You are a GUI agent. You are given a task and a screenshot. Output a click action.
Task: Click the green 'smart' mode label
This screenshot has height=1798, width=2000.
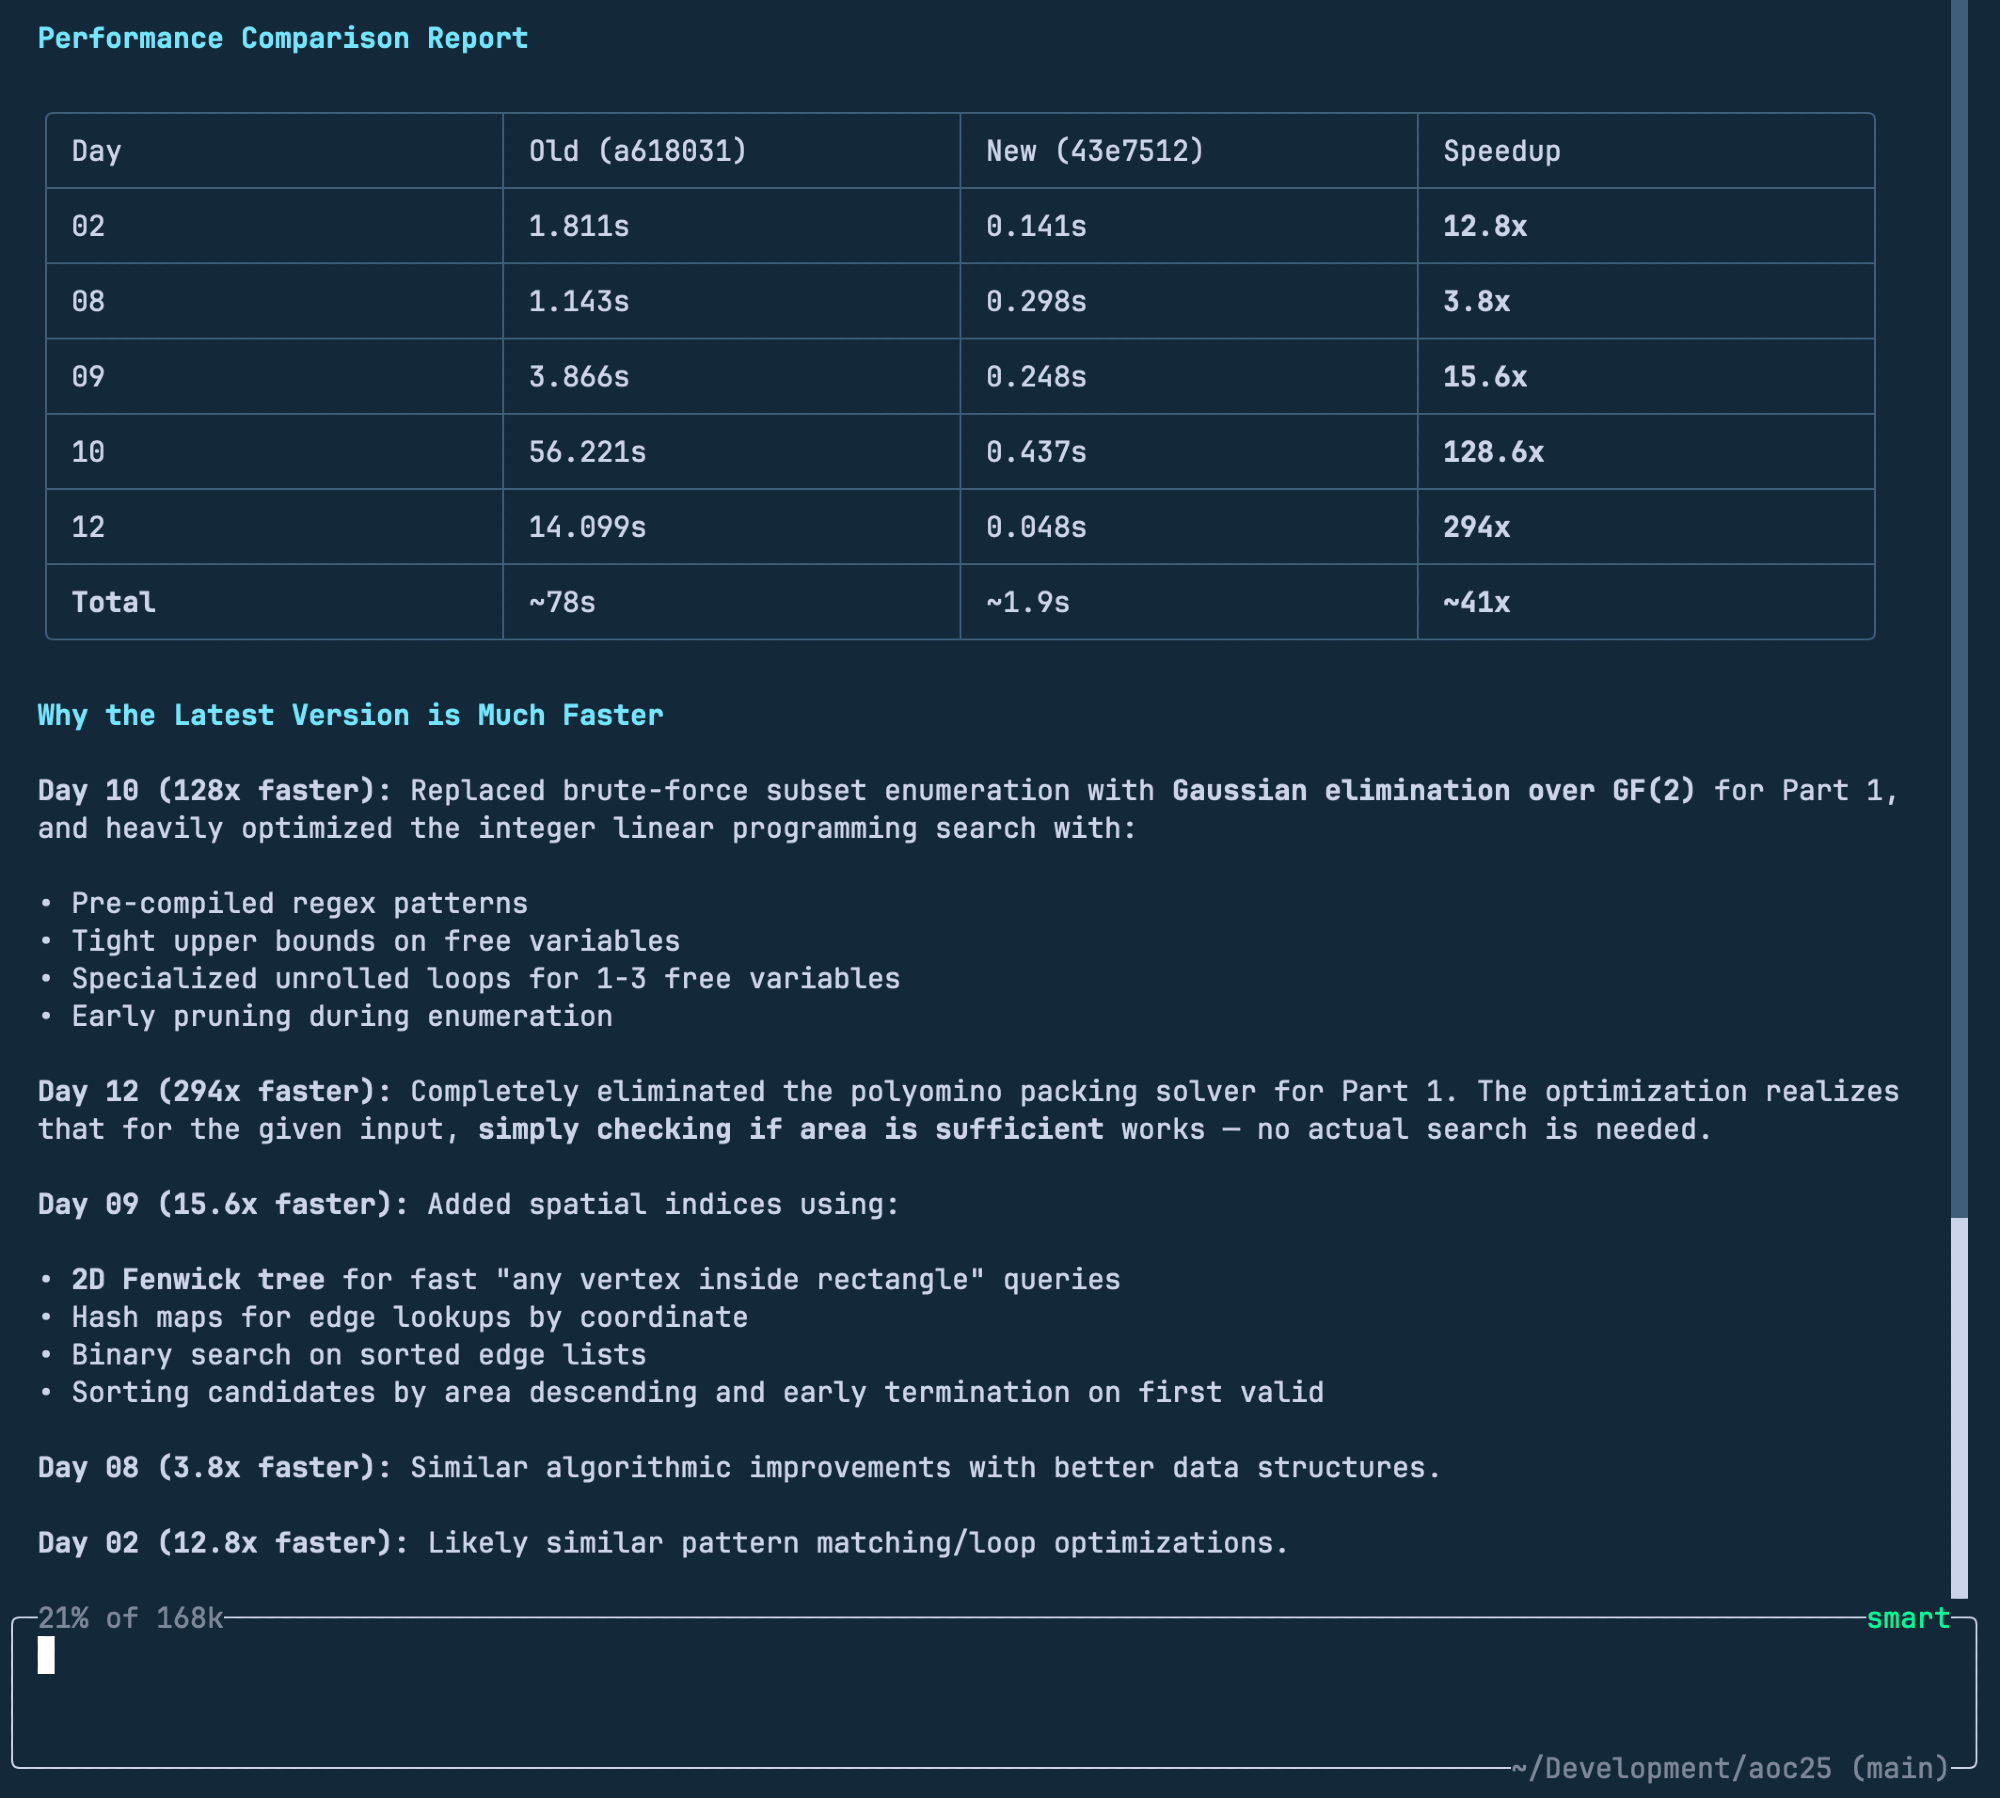1907,1618
